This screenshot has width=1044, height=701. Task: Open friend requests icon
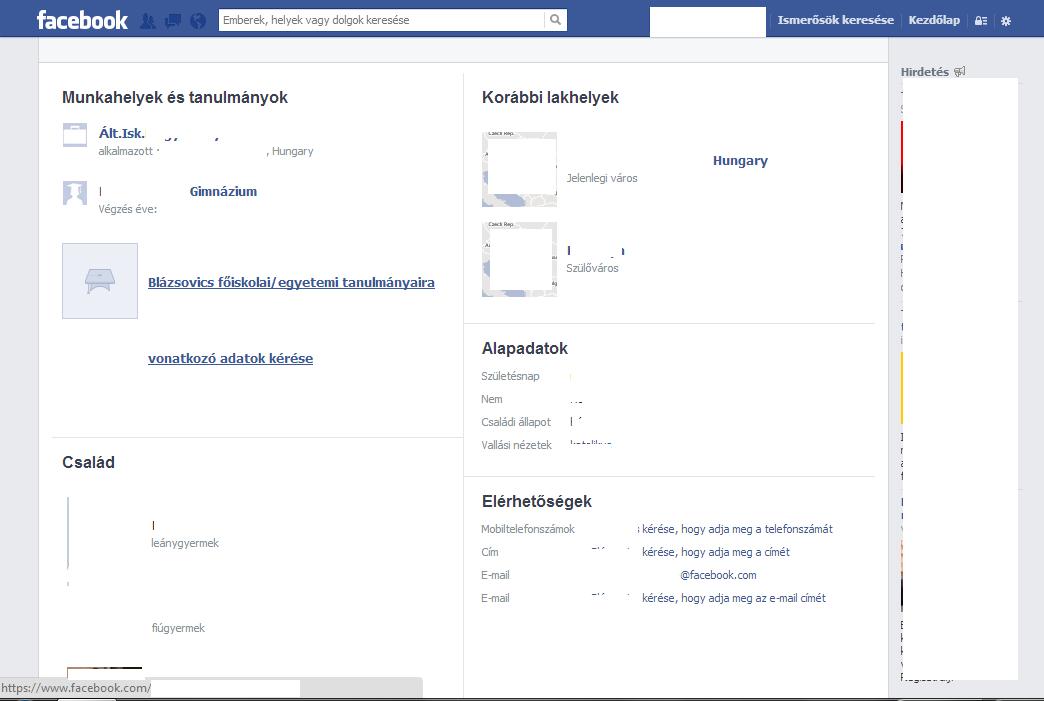coord(148,21)
